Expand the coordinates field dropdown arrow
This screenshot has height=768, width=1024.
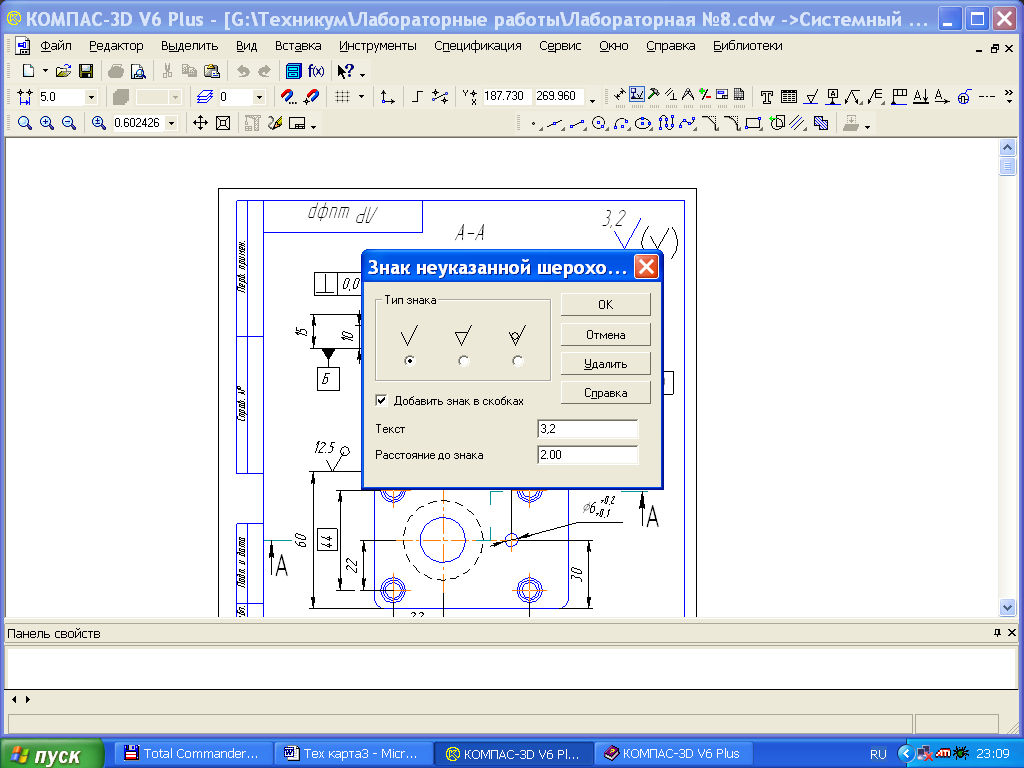592,99
